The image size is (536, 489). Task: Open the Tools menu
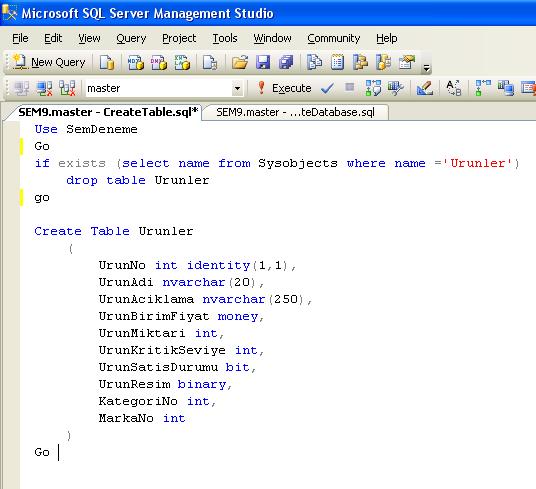pos(225,38)
